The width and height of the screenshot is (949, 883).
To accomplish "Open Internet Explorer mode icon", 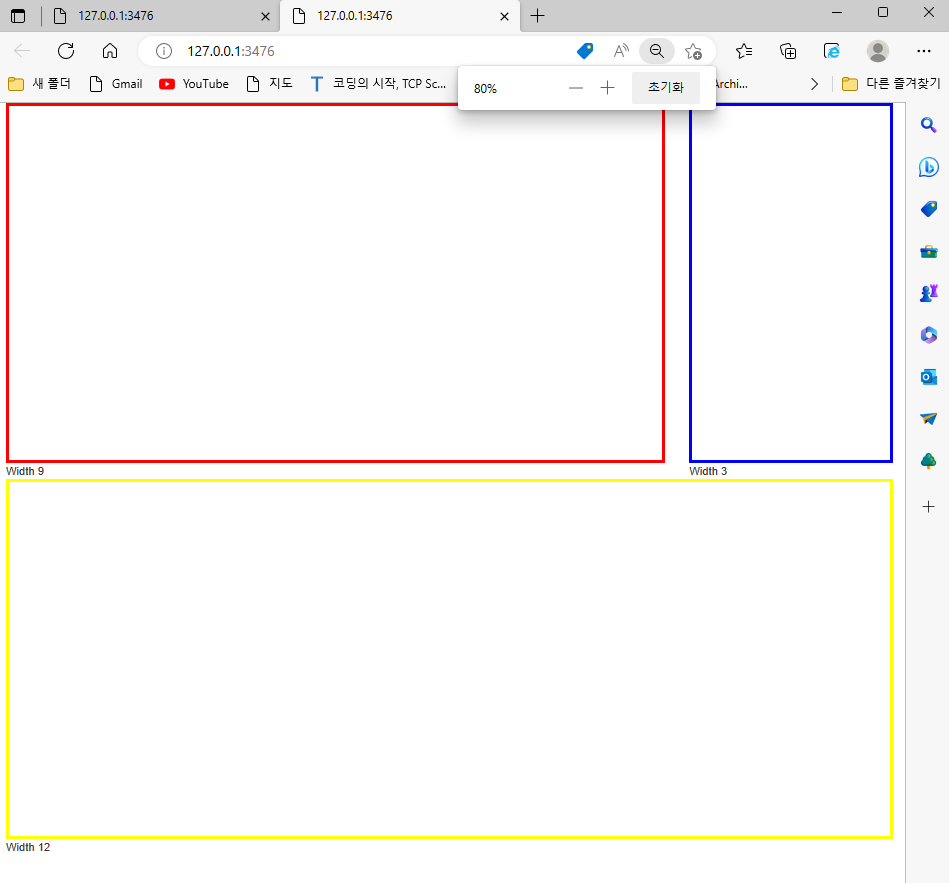I will tap(832, 51).
